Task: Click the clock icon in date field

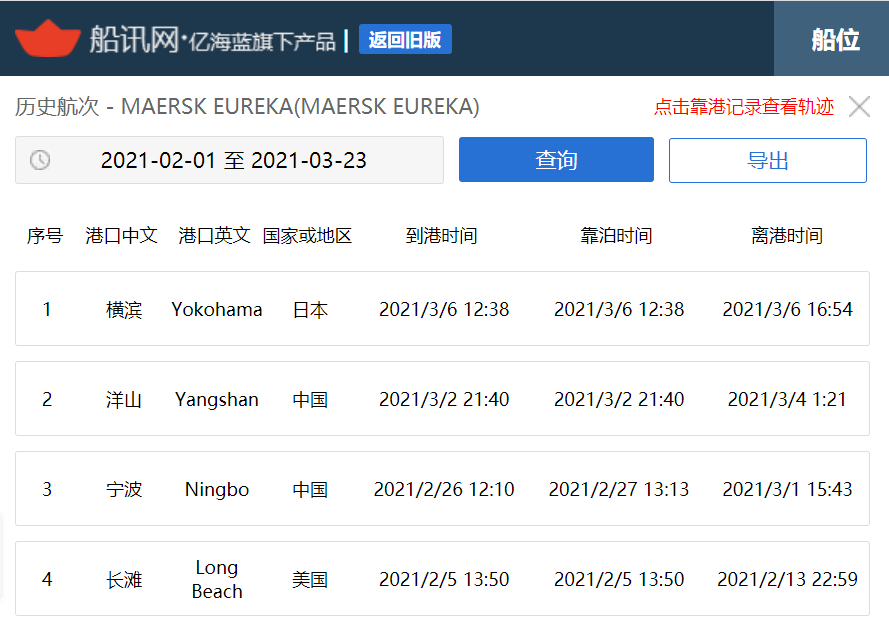Action: click(40, 160)
